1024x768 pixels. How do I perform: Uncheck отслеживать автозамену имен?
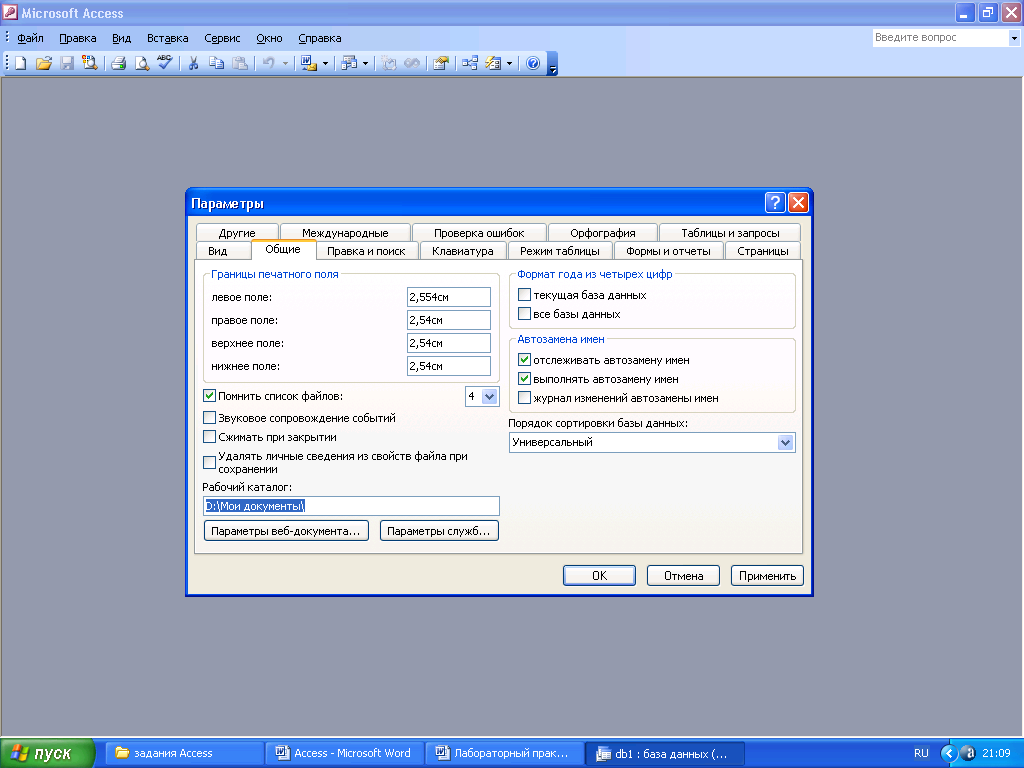coord(524,360)
